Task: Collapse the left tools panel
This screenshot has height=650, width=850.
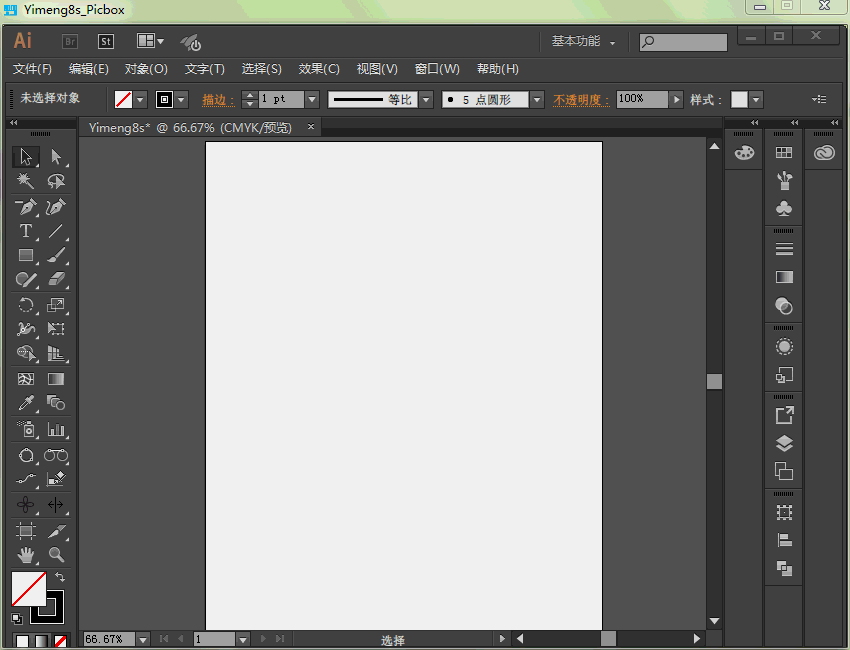Action: (x=14, y=123)
